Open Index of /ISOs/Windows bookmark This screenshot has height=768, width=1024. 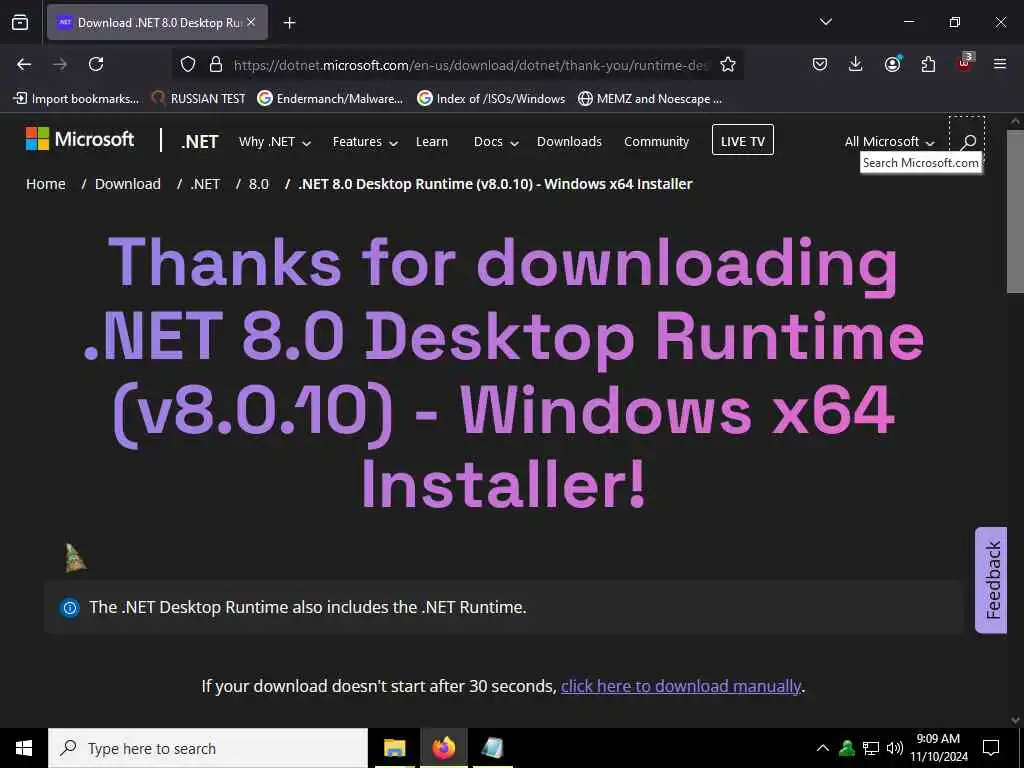[491, 99]
